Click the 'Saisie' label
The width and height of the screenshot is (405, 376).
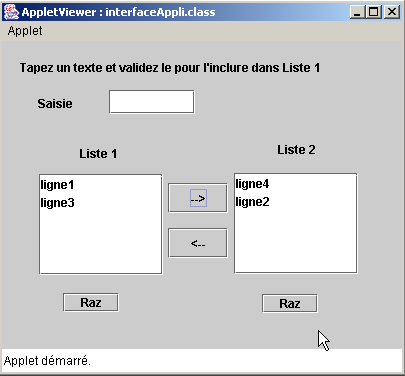click(x=55, y=103)
